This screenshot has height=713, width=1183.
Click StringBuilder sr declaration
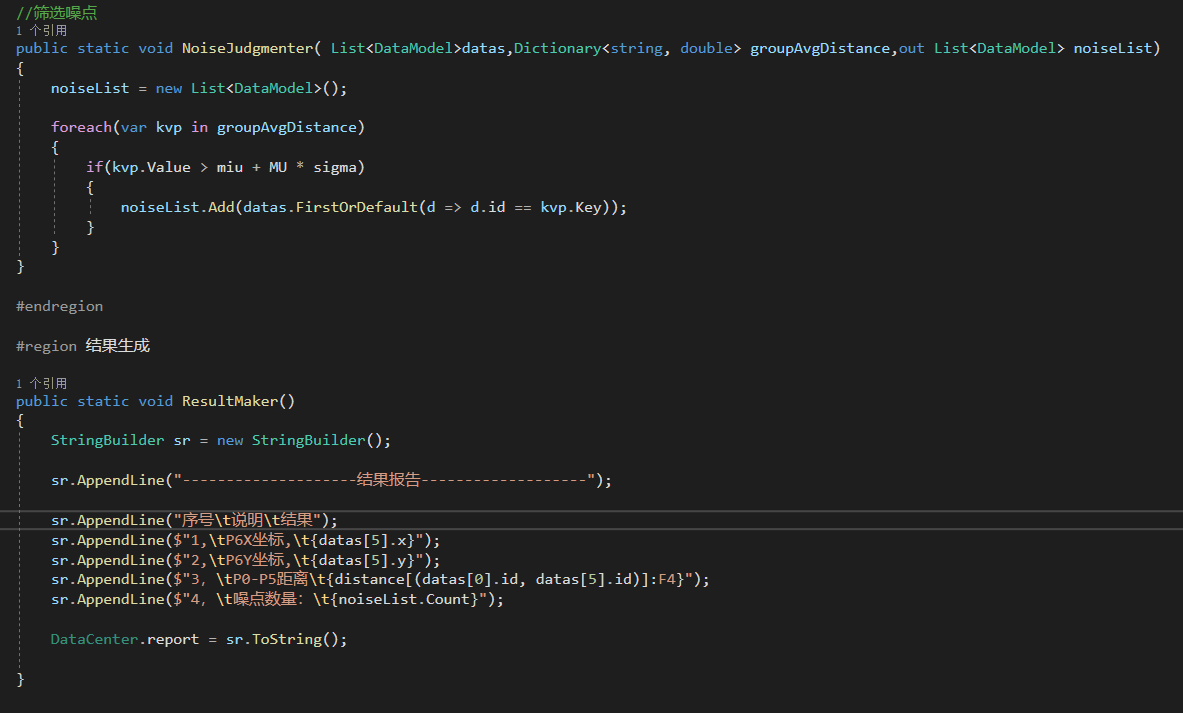click(221, 441)
